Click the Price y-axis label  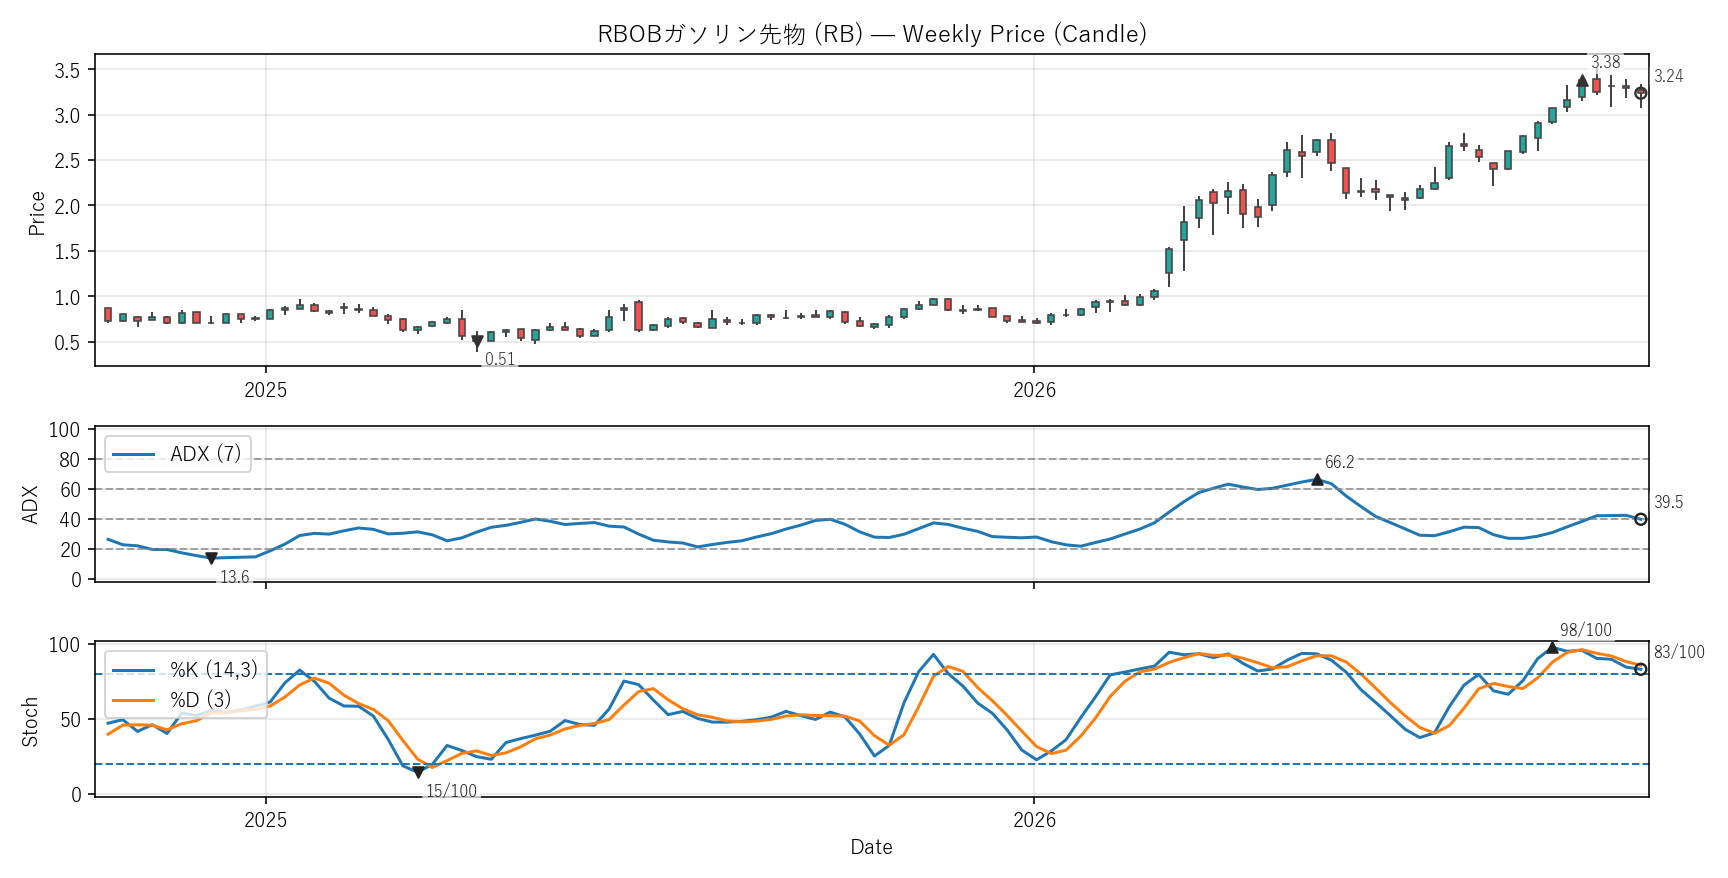[37, 213]
